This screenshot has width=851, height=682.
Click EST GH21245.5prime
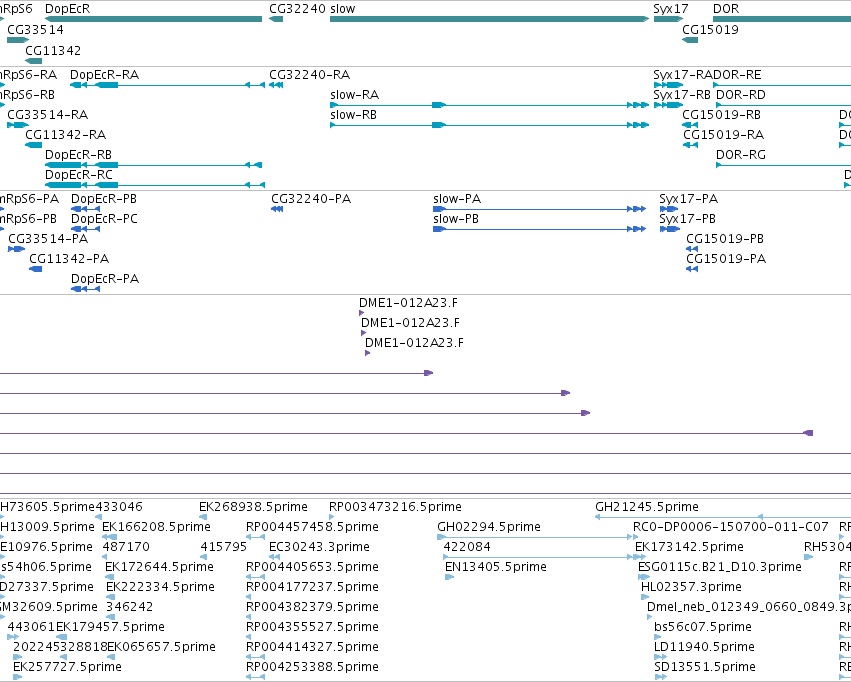[723, 517]
